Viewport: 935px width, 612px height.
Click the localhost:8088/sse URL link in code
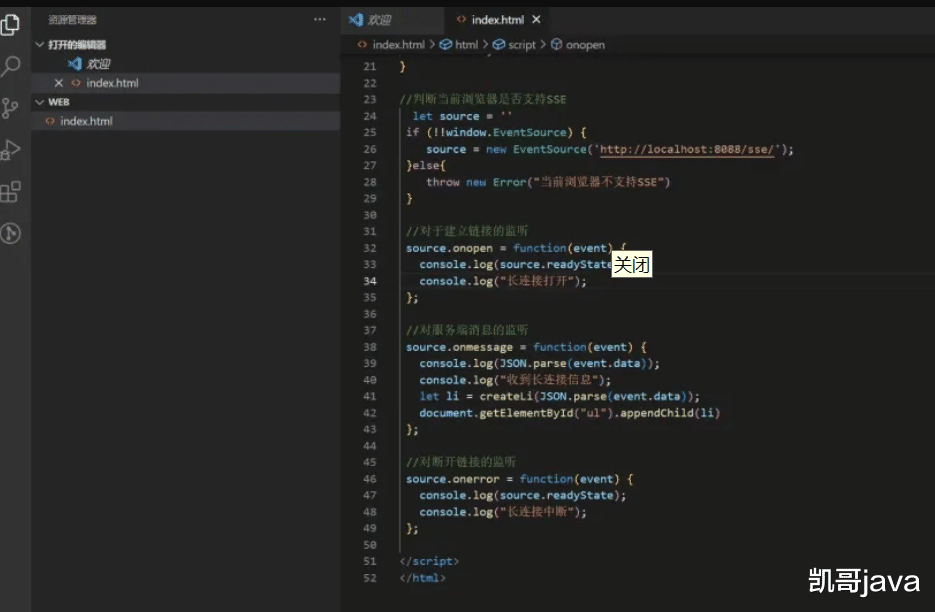pyautogui.click(x=690, y=149)
